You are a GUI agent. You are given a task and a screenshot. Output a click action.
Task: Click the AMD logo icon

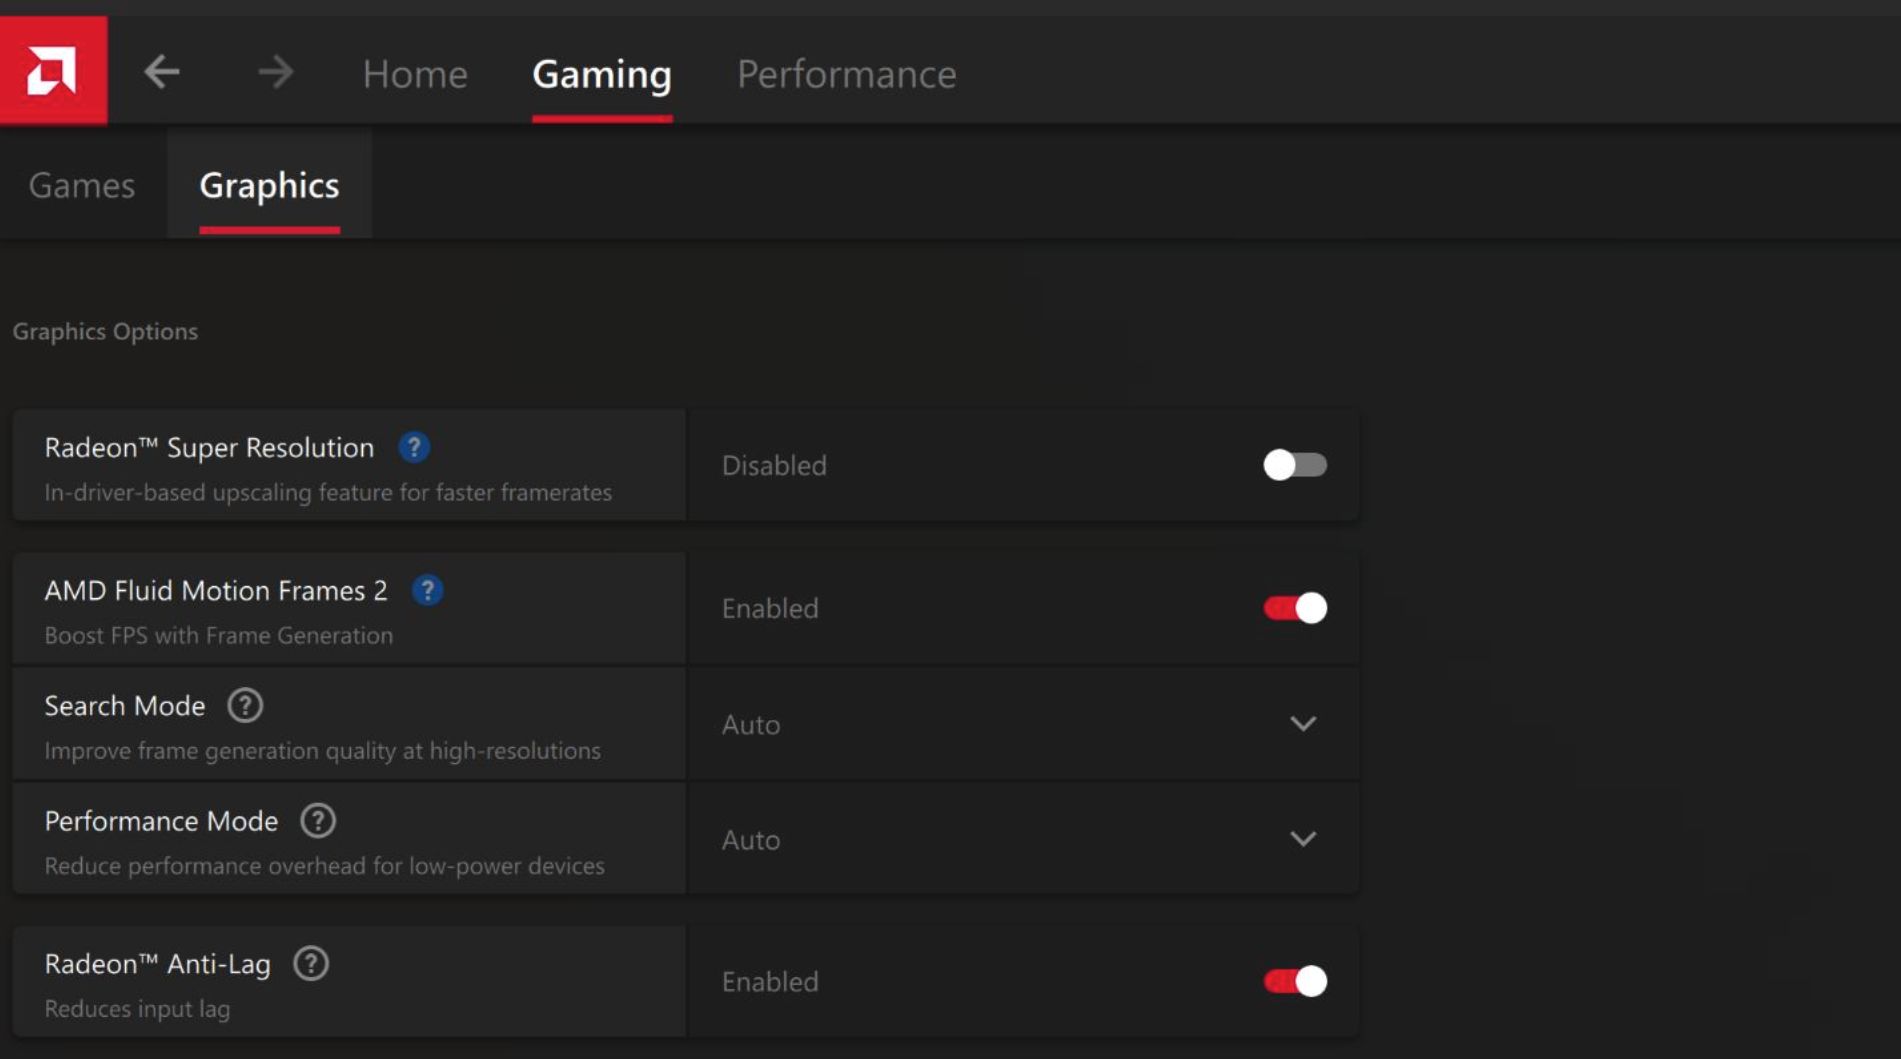coord(53,71)
